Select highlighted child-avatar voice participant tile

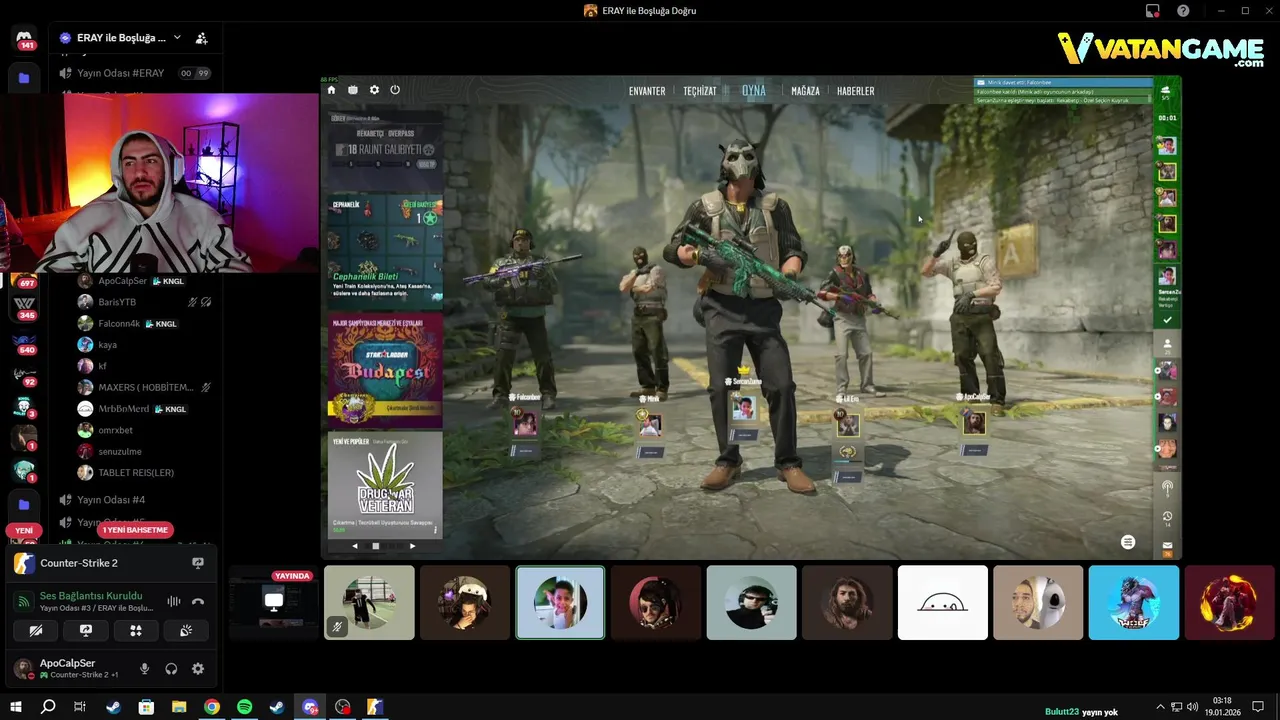coord(560,602)
